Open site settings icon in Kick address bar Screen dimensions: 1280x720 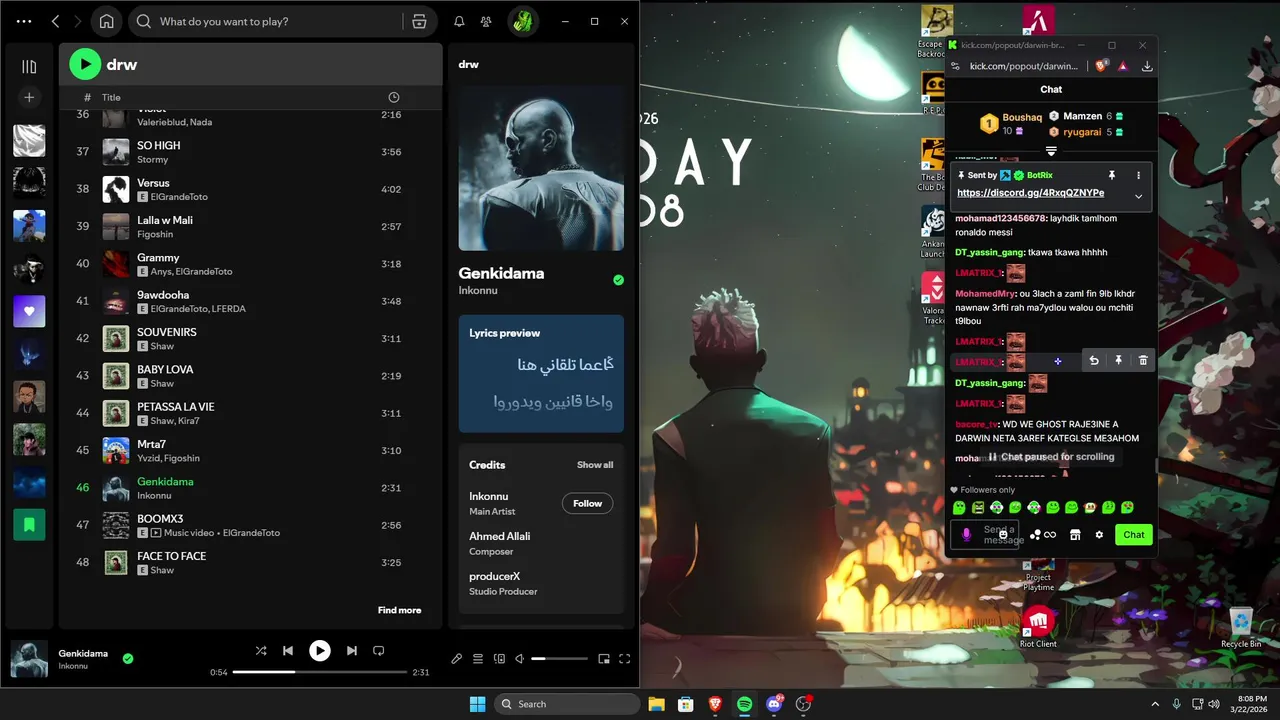click(956, 66)
